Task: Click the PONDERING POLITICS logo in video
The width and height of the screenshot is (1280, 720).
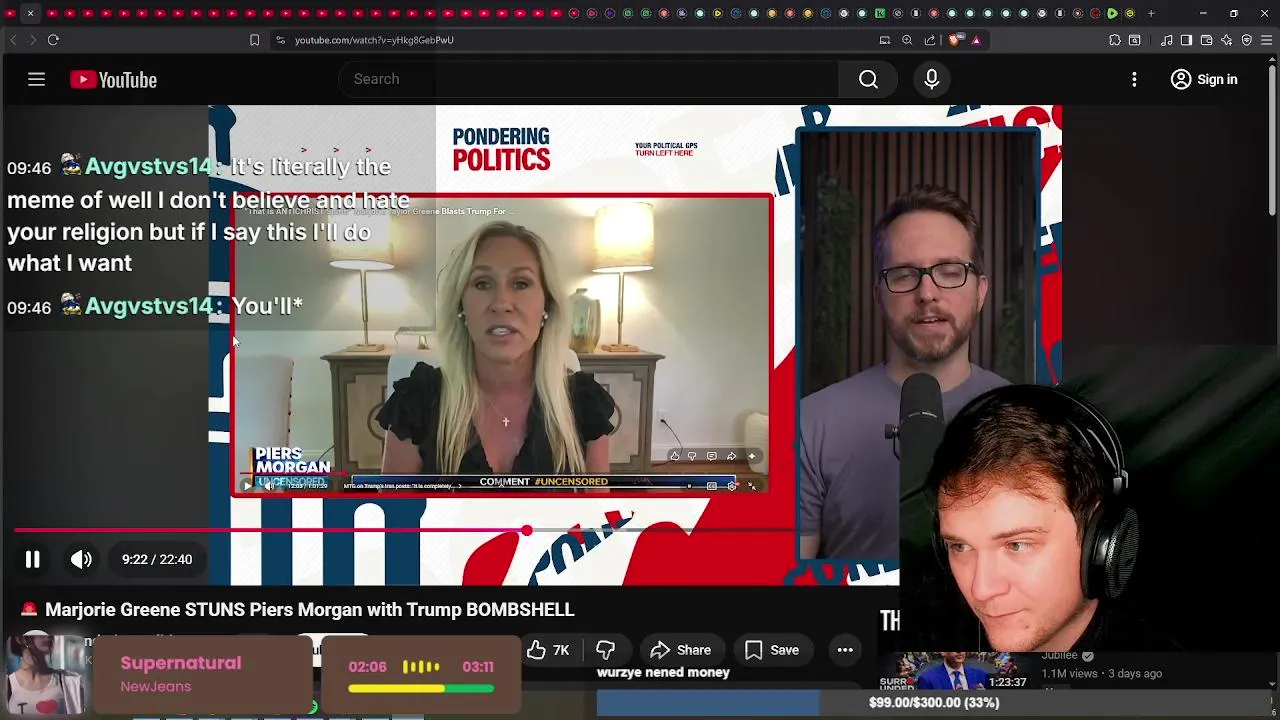Action: [501, 149]
